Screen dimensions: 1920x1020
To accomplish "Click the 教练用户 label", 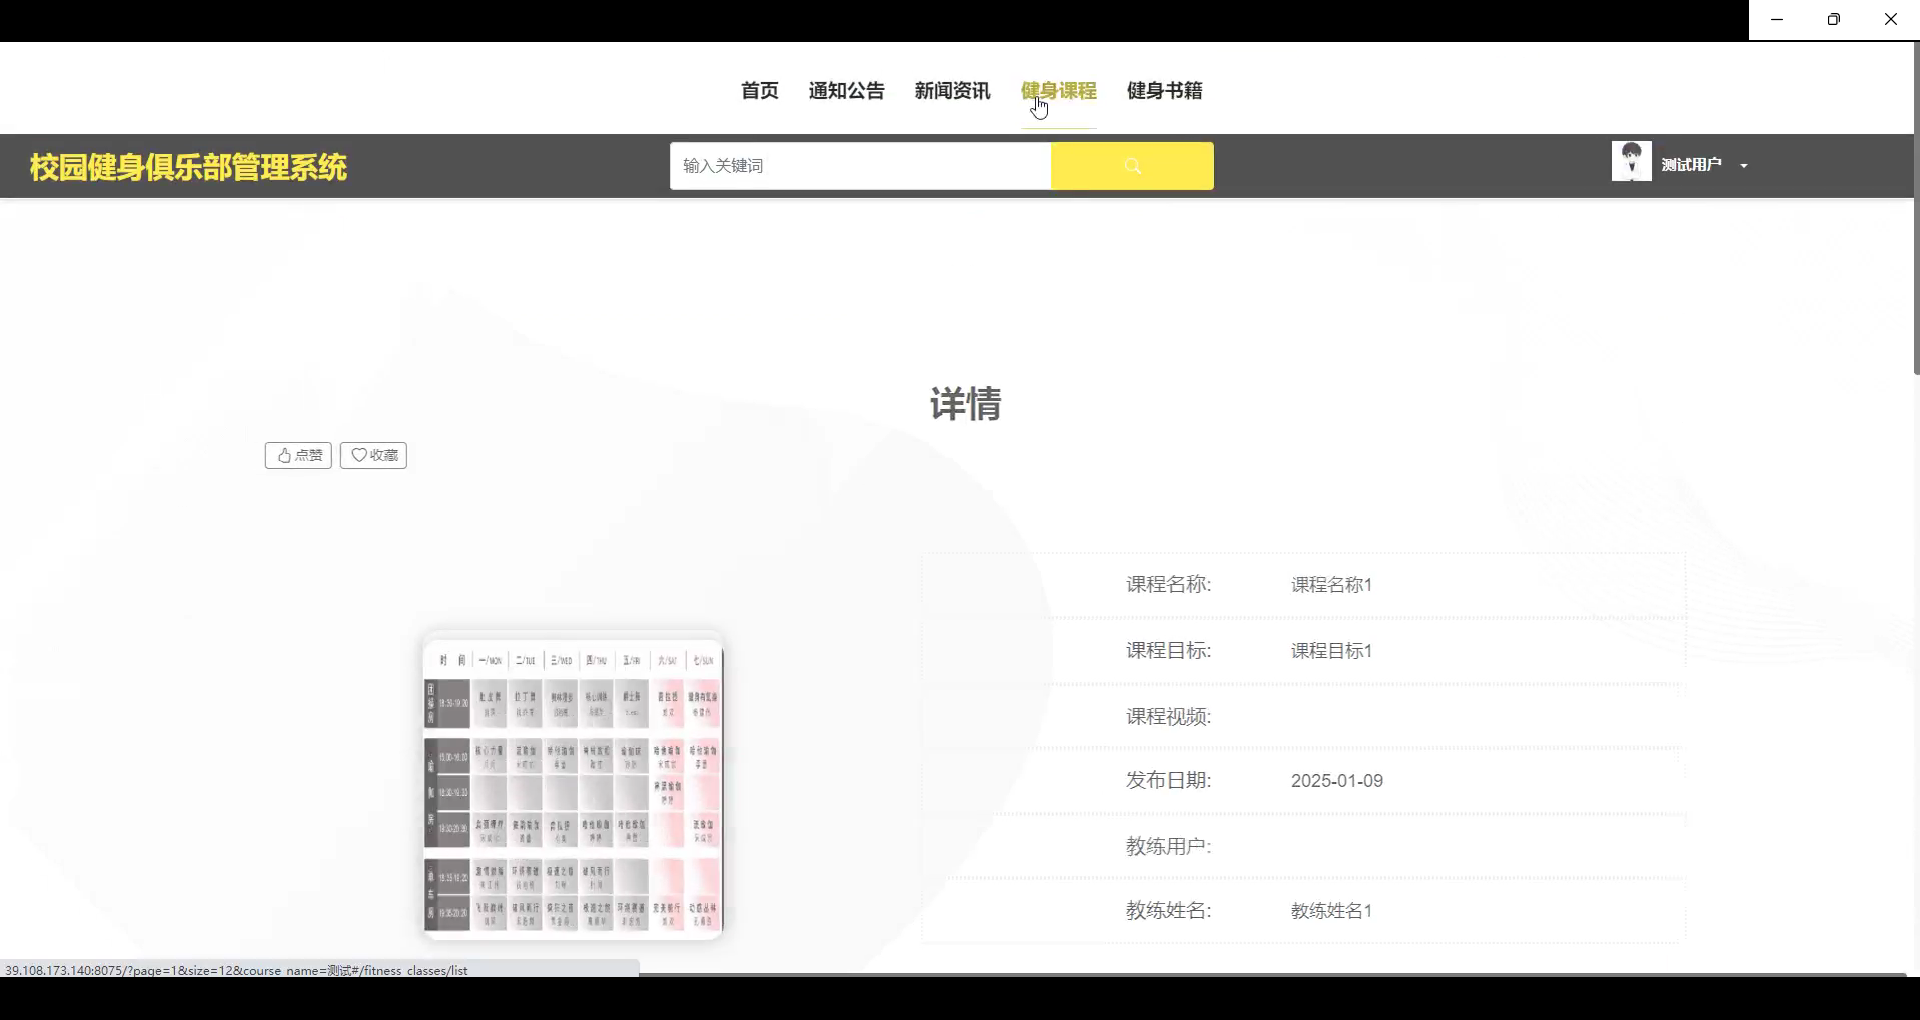I will 1168,847.
